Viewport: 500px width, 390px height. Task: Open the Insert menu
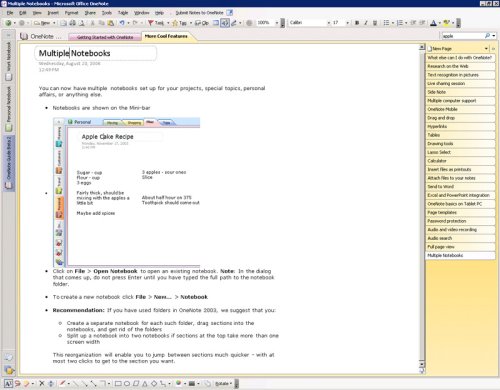click(53, 13)
